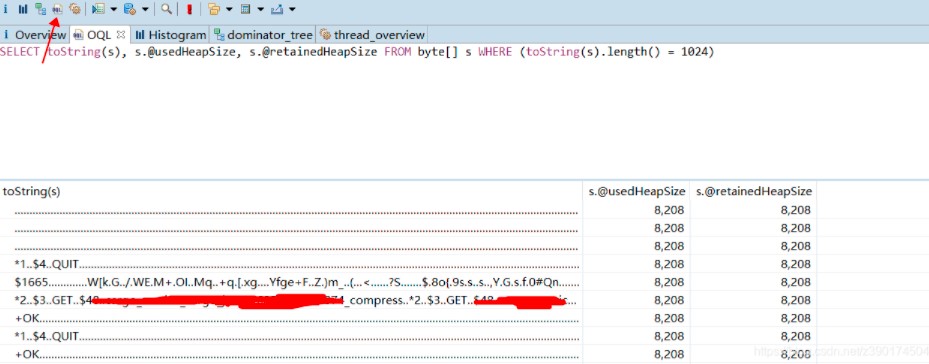Open the Histogram toolbar icon
Viewport: 929px width, 364px height.
(x=23, y=9)
